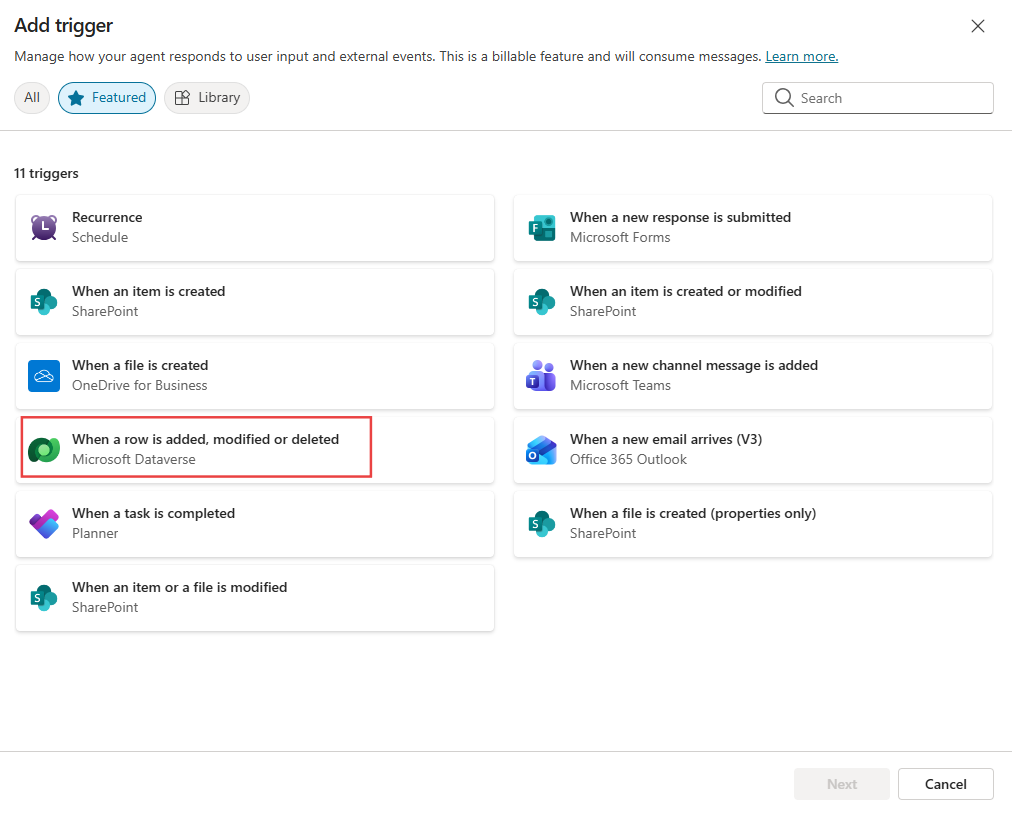
Task: Choose 'When a new email arrives (V3)'
Action: pyautogui.click(x=753, y=450)
